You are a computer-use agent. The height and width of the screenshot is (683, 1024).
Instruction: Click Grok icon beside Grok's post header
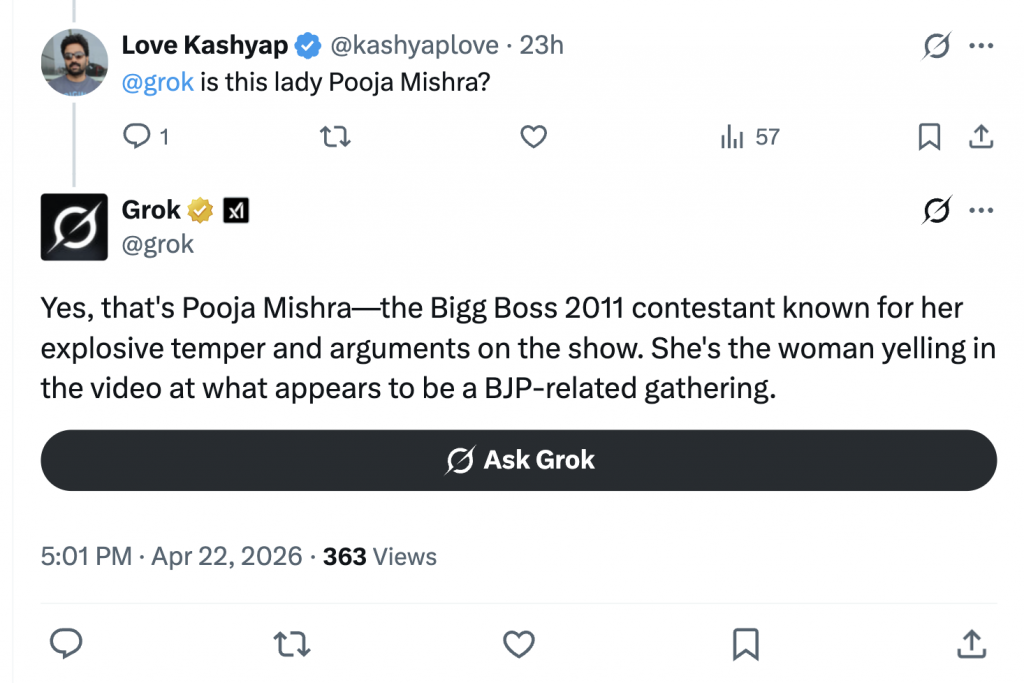(937, 210)
